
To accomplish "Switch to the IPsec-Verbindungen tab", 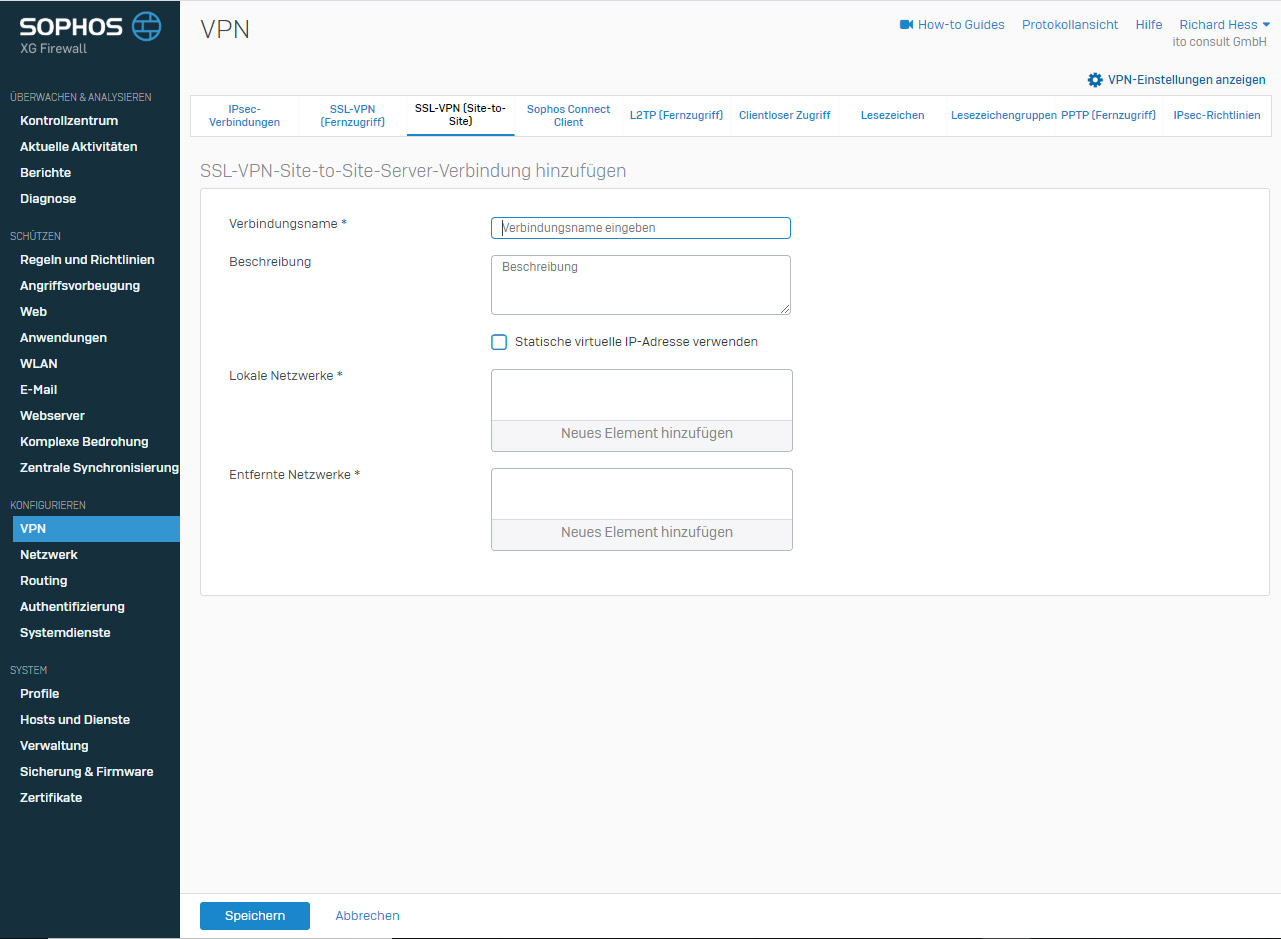I will [244, 116].
